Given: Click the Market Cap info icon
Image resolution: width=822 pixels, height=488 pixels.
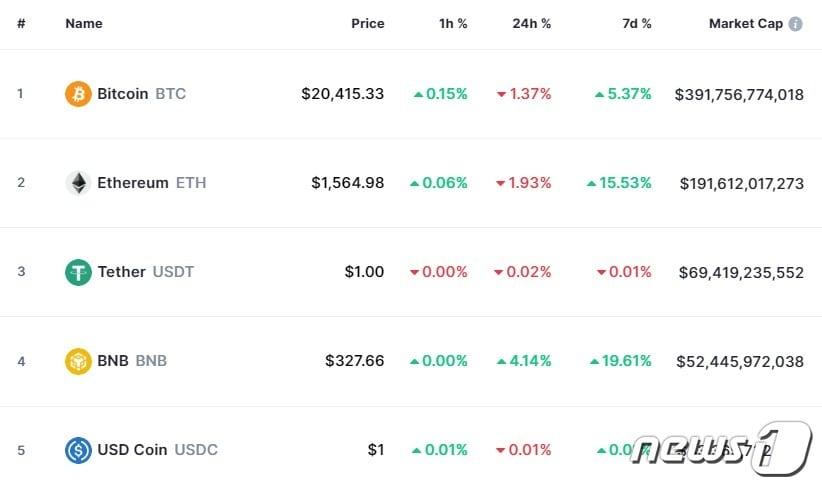Looking at the screenshot, I should pos(796,23).
